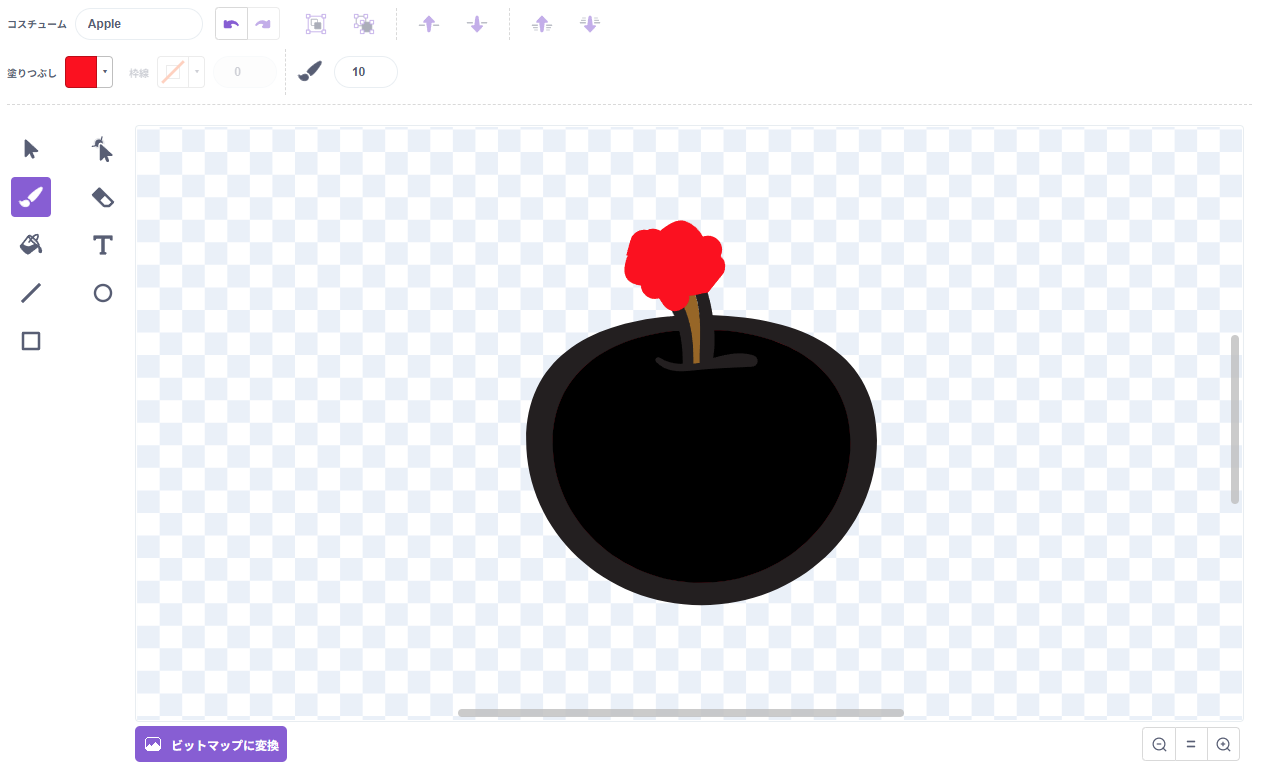Screen dimensions: 1261x770
Task: Select the Rectangle tool
Action: 31,341
